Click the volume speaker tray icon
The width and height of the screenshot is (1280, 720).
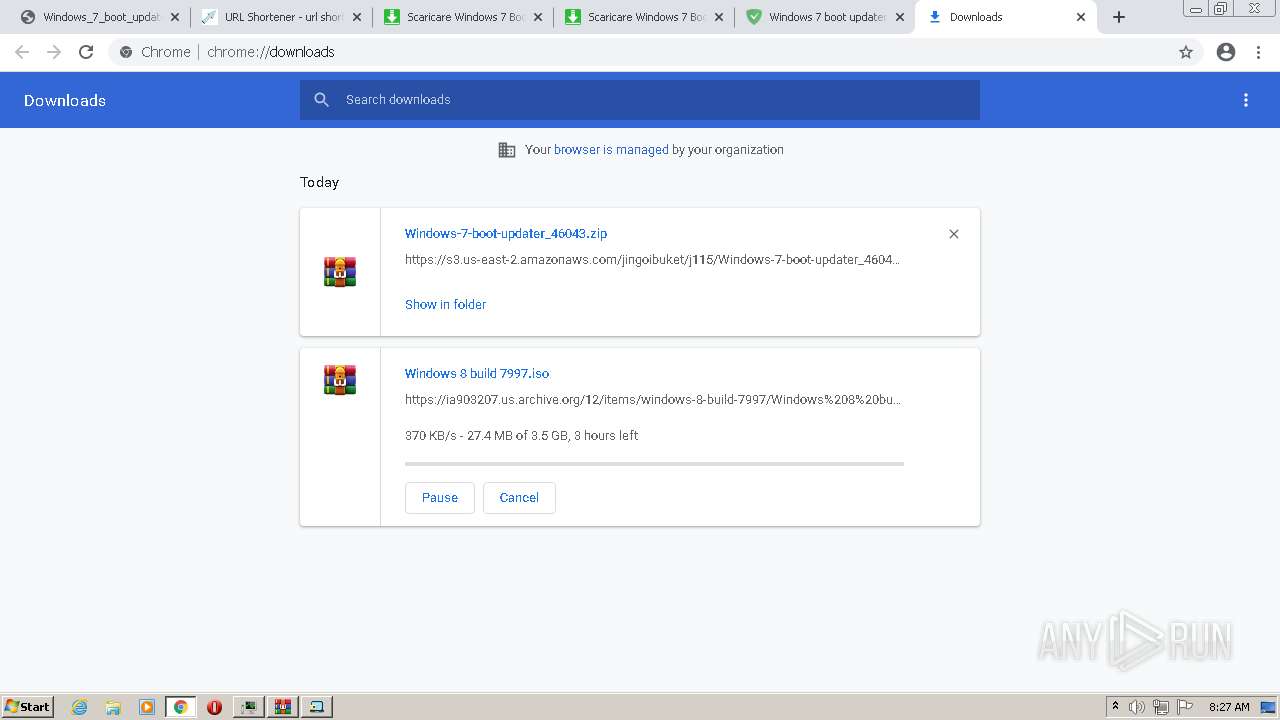pyautogui.click(x=1137, y=707)
